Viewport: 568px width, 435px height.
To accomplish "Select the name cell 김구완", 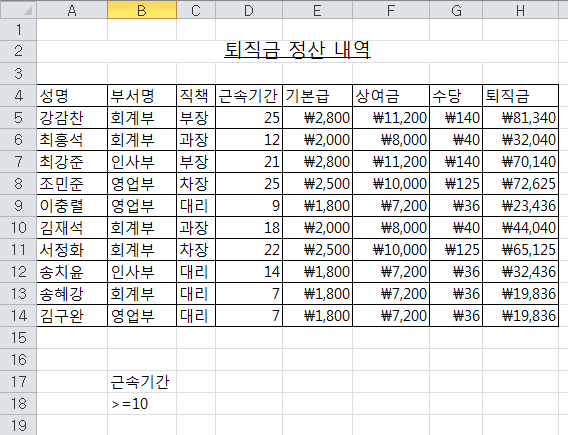I will 72,316.
